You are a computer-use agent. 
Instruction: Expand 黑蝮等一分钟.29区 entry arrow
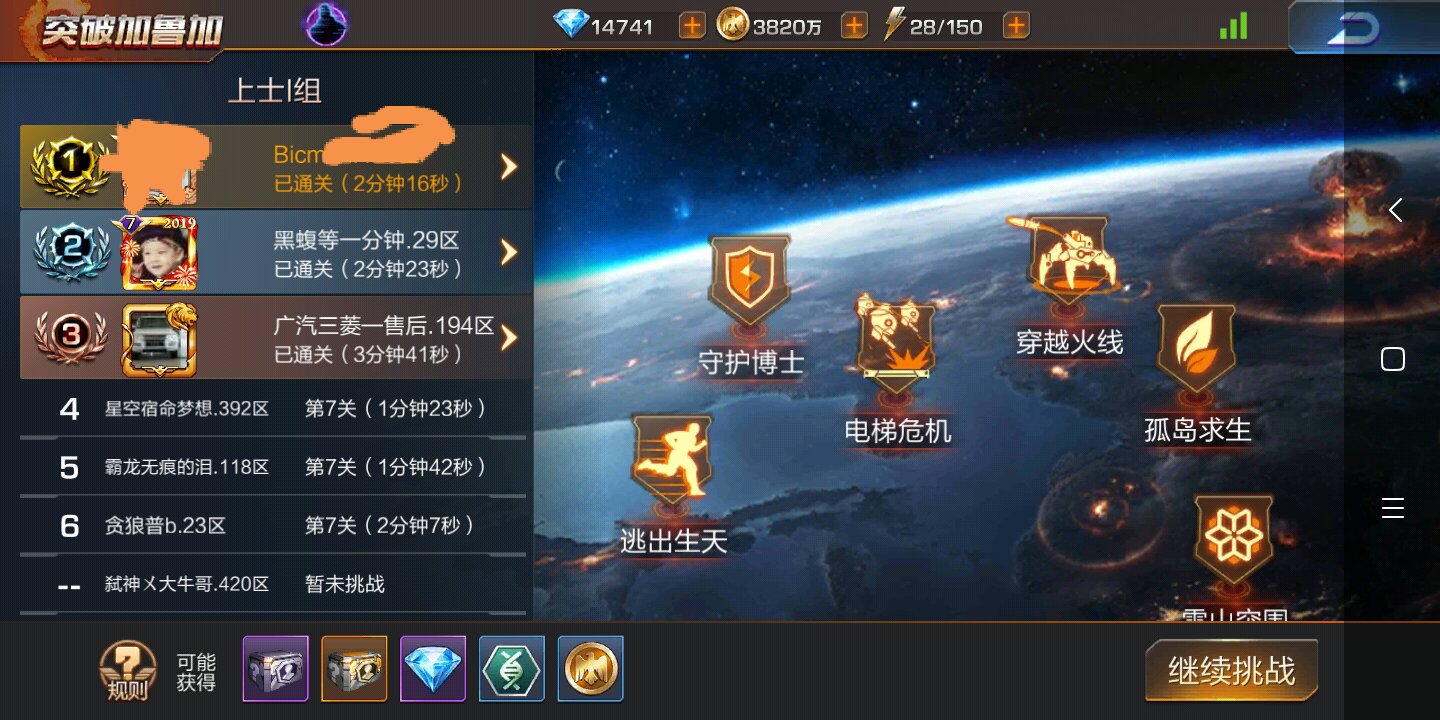pyautogui.click(x=509, y=252)
